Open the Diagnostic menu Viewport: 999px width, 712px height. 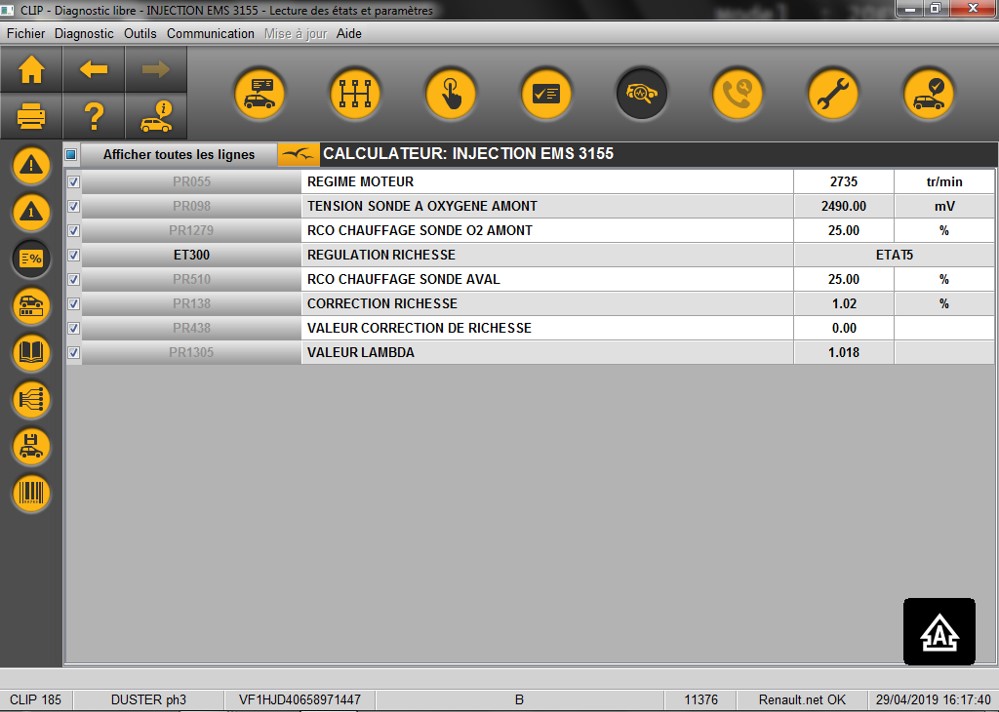84,33
